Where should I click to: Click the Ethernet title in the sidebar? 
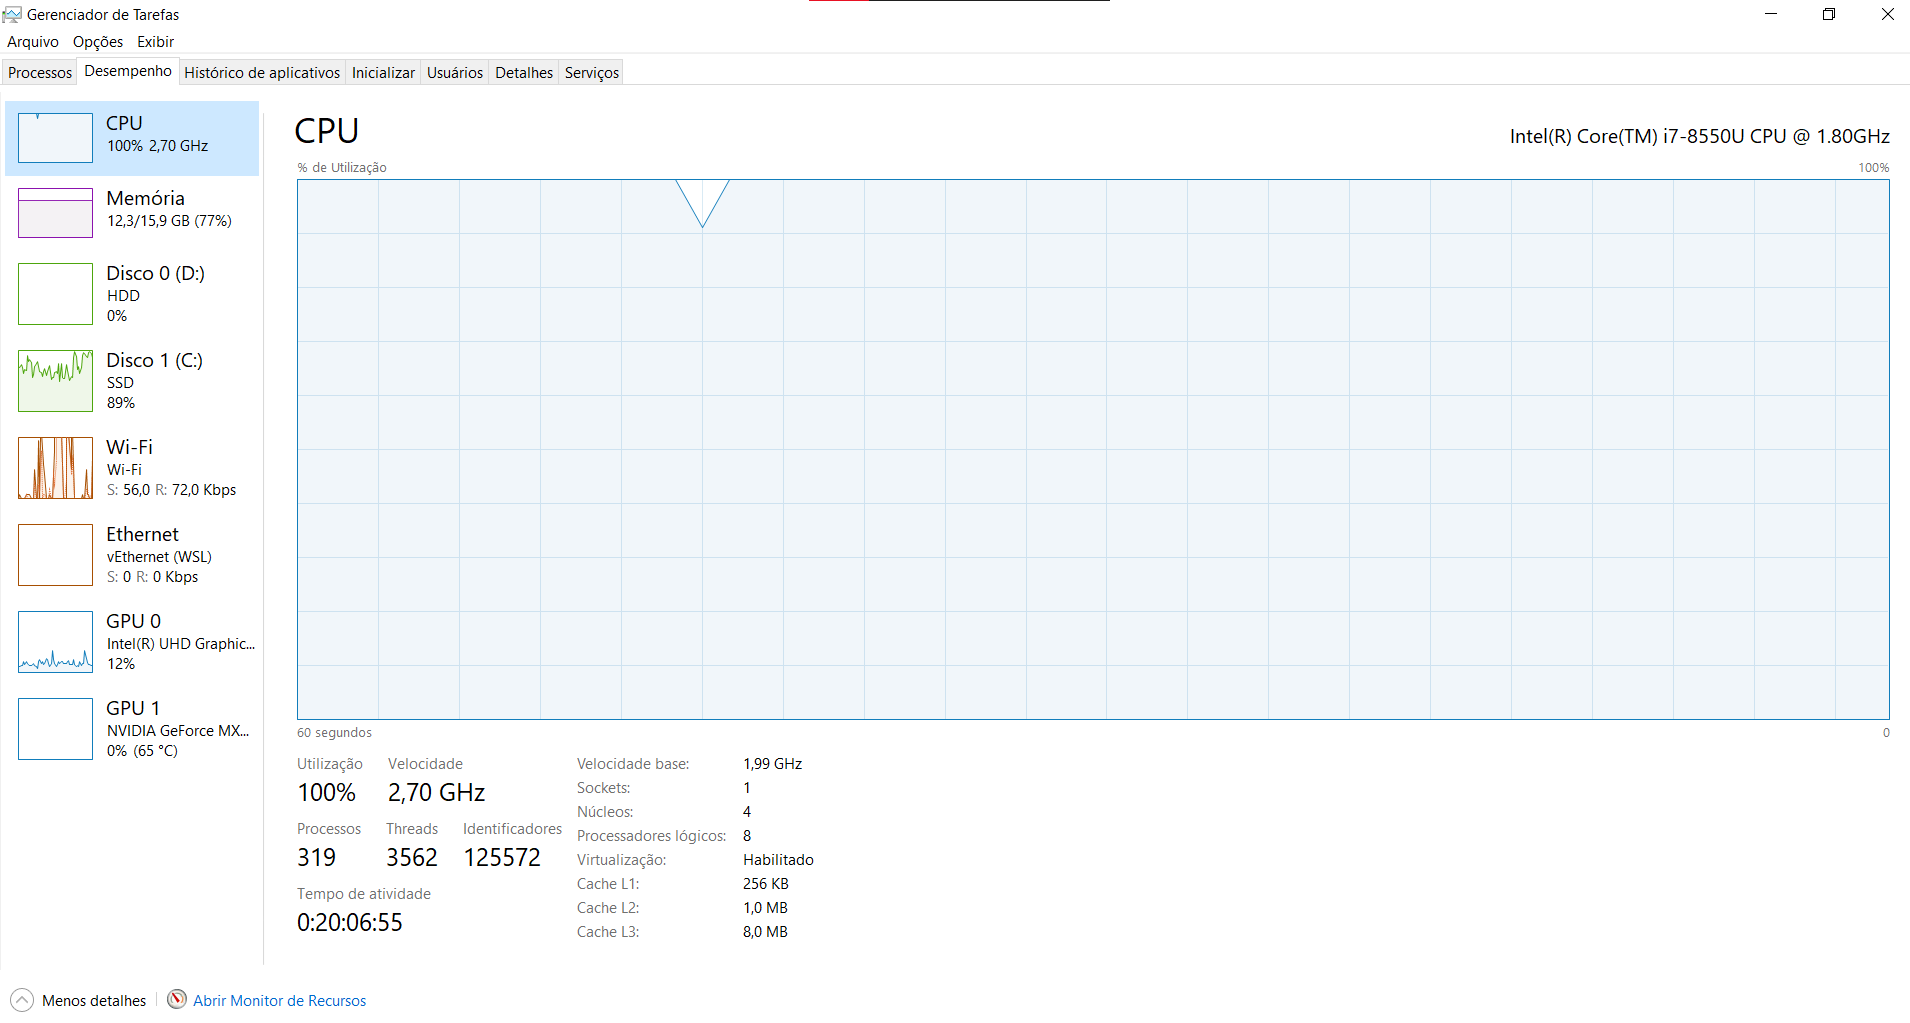(x=143, y=534)
